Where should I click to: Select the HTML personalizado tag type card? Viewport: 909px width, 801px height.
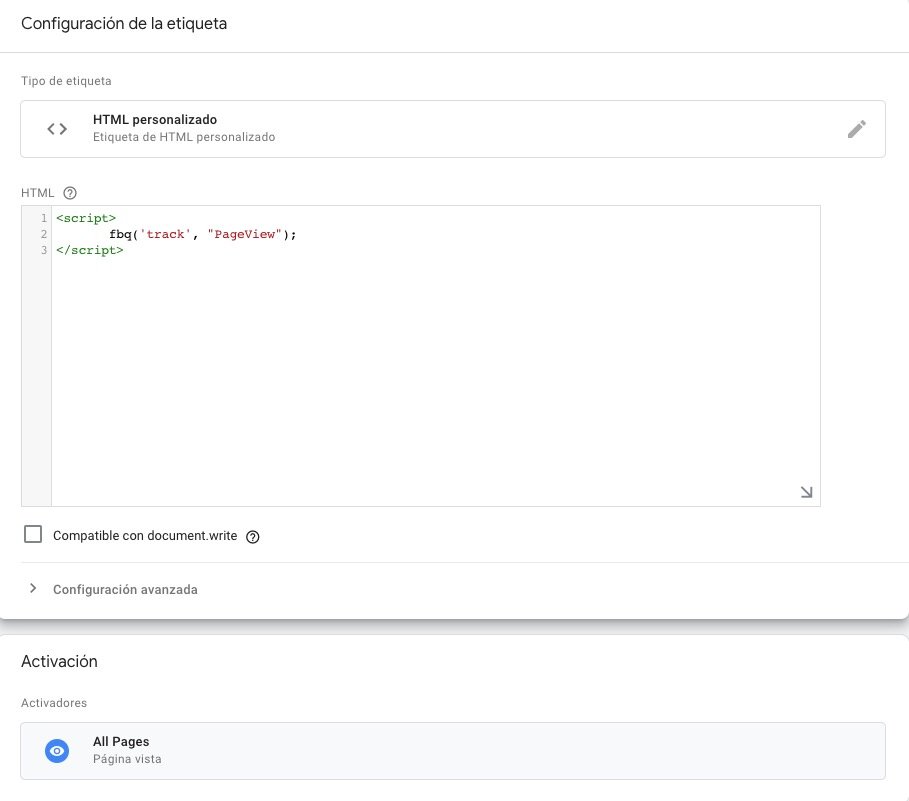point(453,129)
